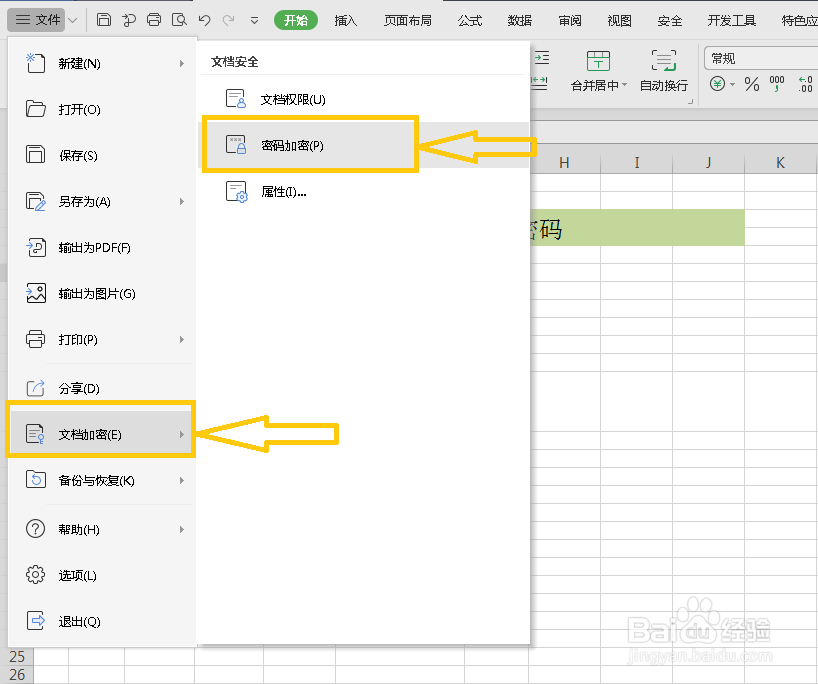Click the 自动换行 wrap text button
Viewport: 818px width, 684px height.
(664, 71)
